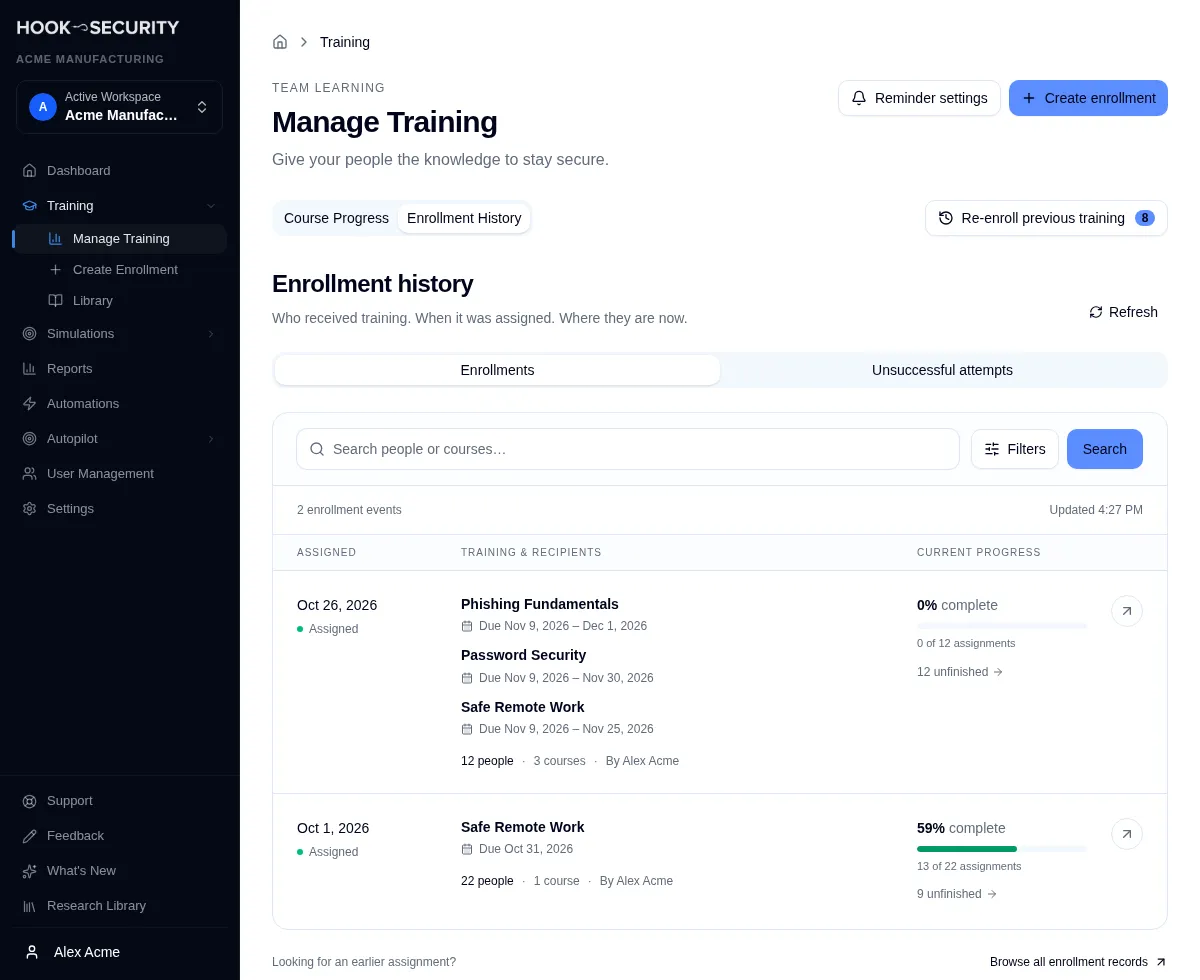Switch to the Unsuccessful attempts tab
1200x980 pixels.
[942, 370]
